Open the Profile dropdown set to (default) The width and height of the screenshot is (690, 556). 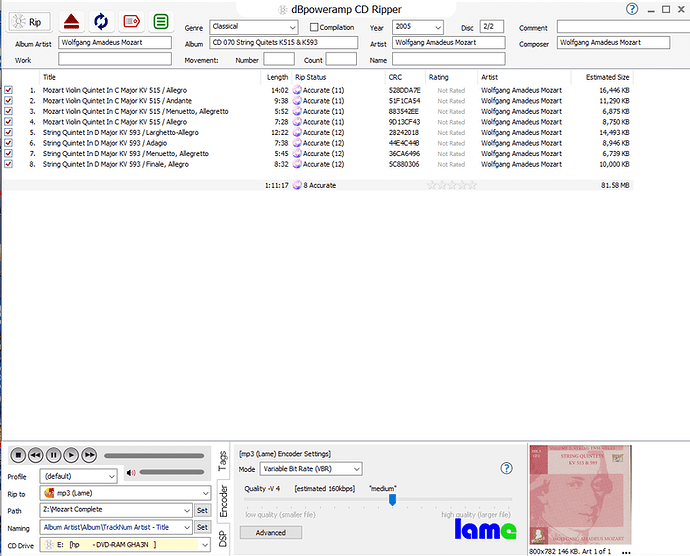coord(78,476)
